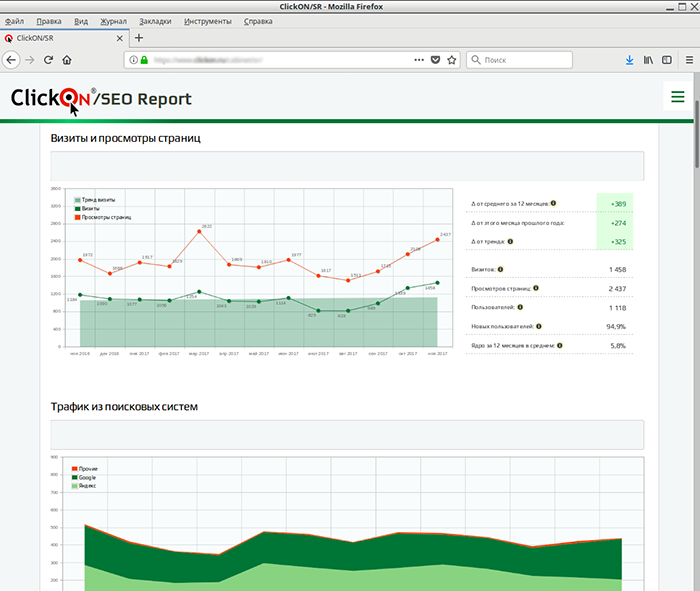Go to the Firefox home page
Screen dimensions: 700x591
coord(67,60)
